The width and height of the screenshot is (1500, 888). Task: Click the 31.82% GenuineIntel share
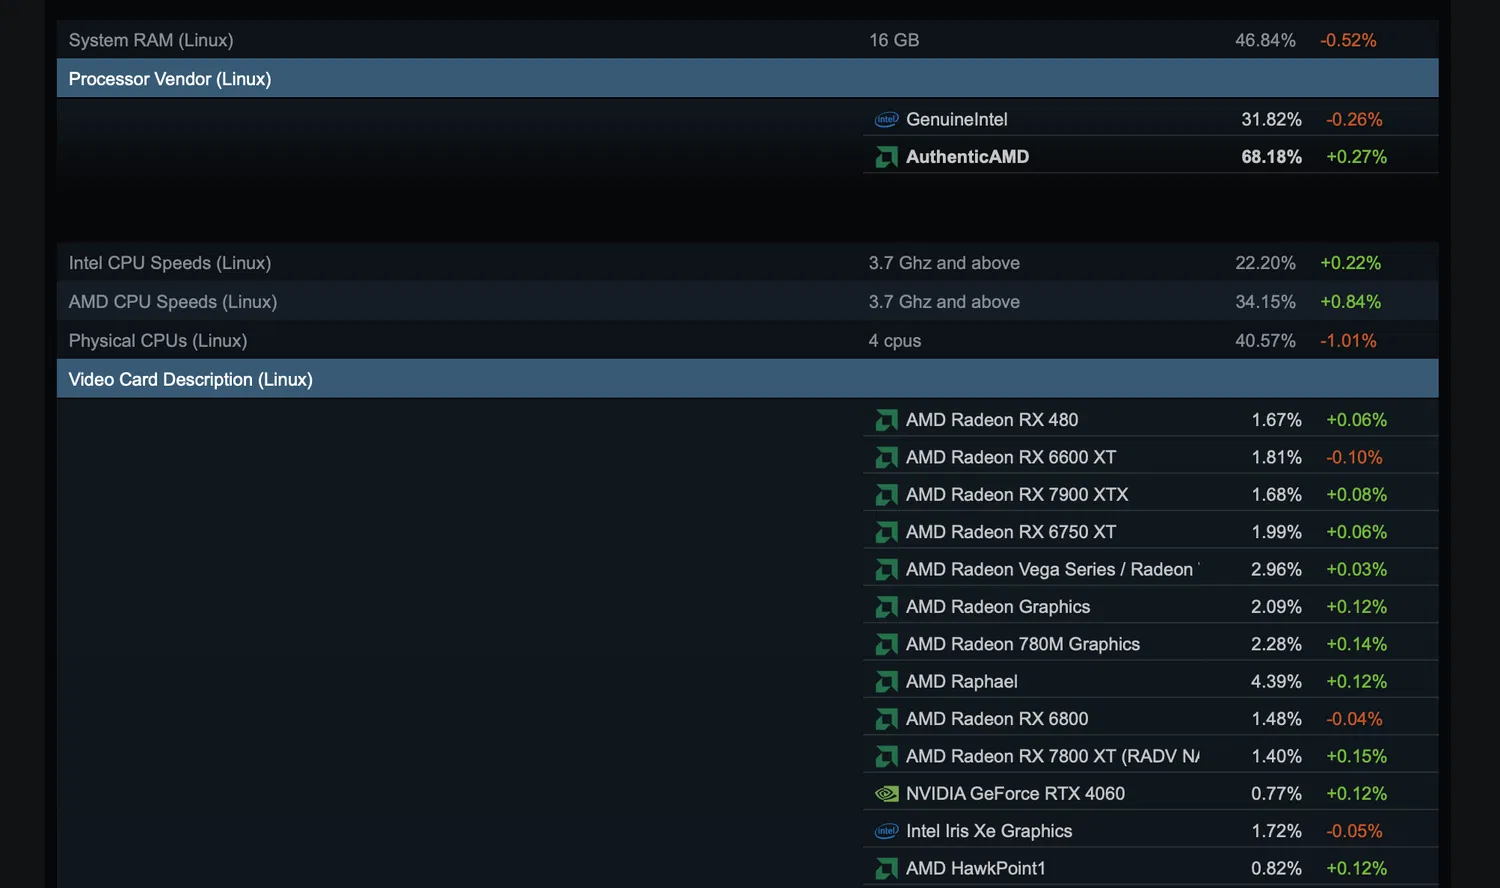1271,120
